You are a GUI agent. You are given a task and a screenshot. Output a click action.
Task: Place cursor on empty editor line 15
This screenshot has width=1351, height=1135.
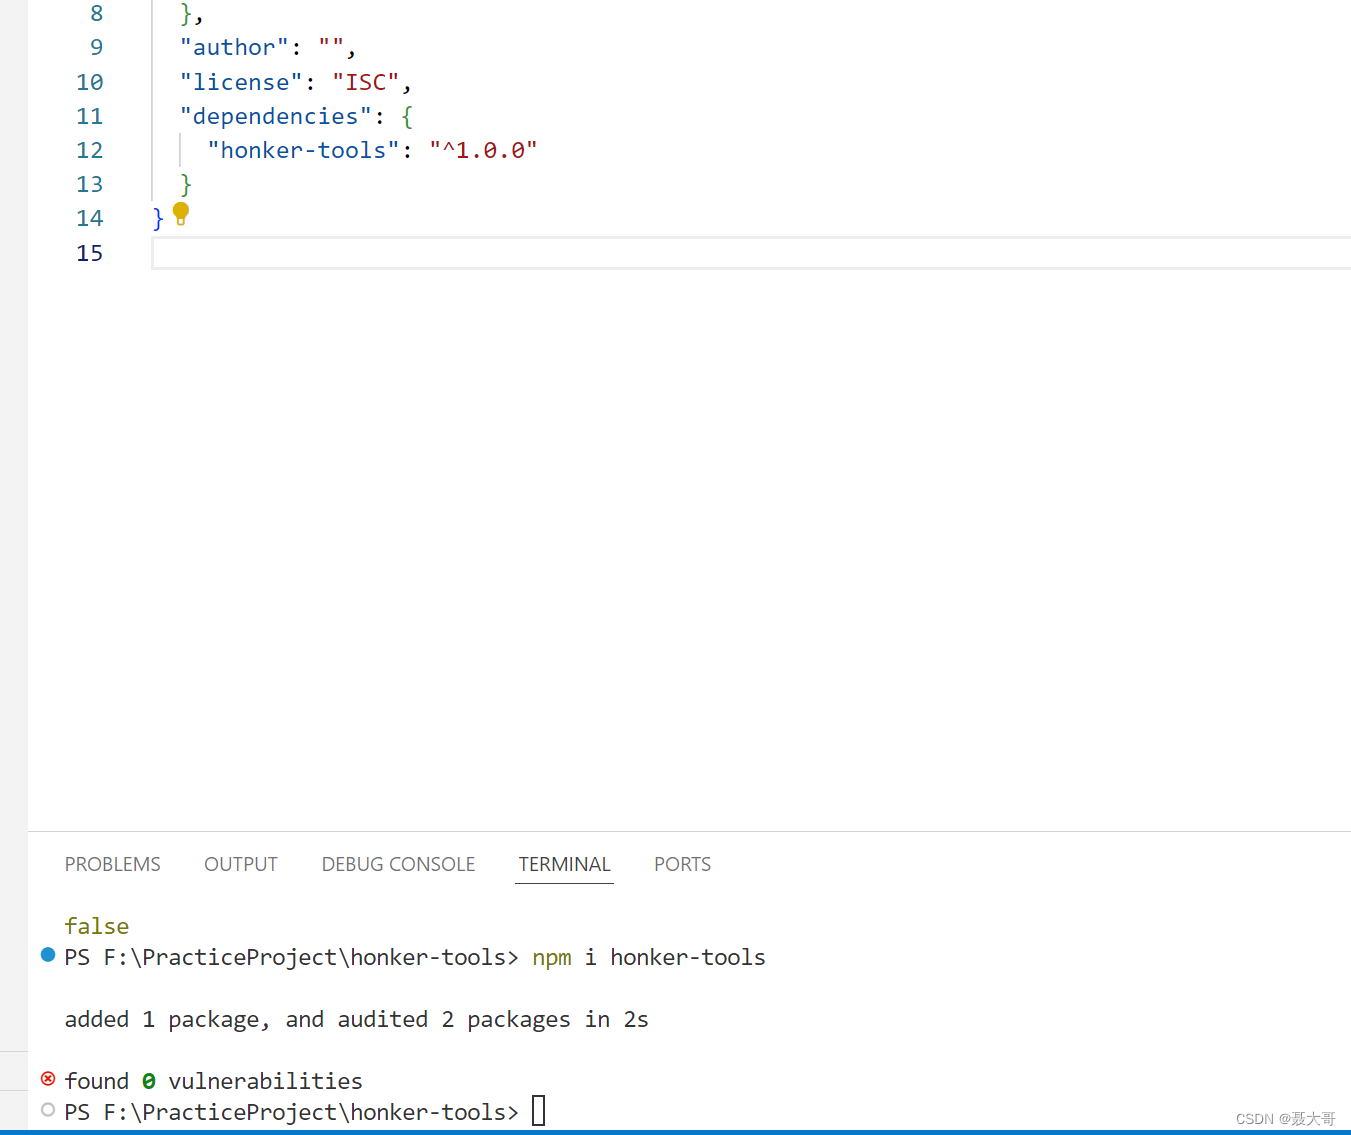click(x=751, y=253)
